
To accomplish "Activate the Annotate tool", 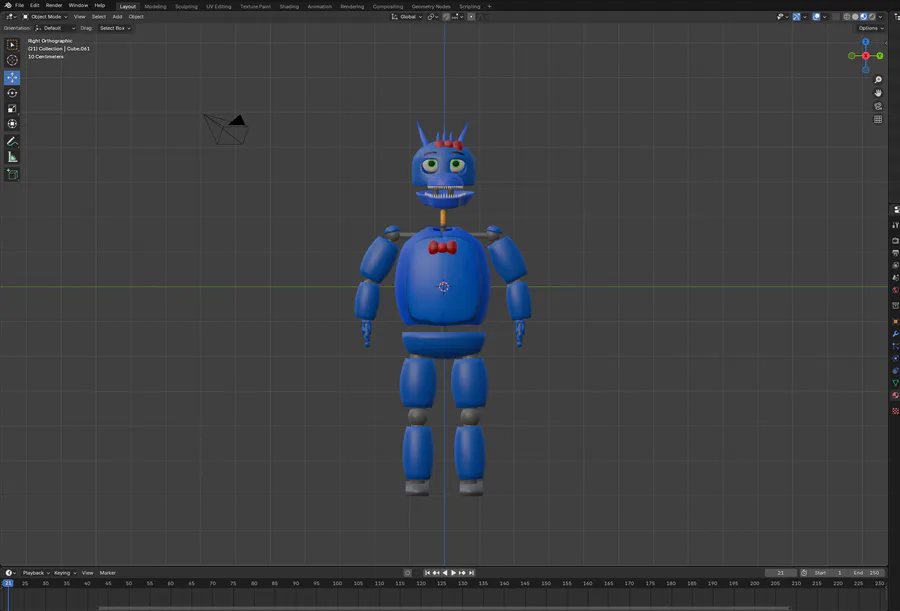I will (12, 141).
